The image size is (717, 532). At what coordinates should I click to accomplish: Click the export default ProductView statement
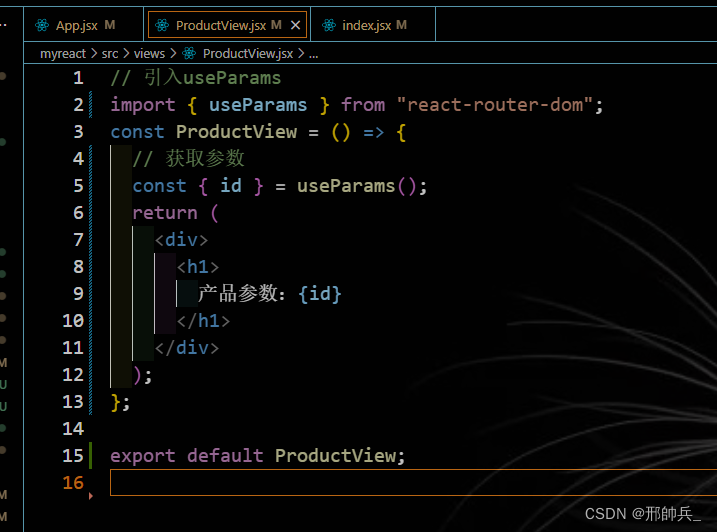(257, 456)
